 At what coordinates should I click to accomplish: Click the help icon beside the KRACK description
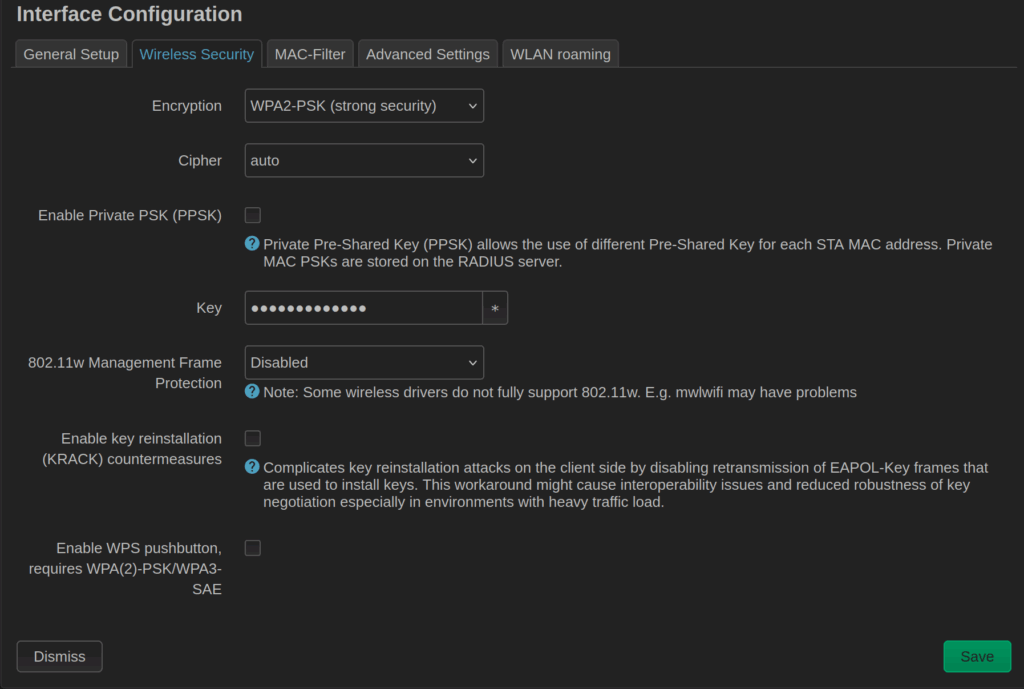(x=252, y=466)
